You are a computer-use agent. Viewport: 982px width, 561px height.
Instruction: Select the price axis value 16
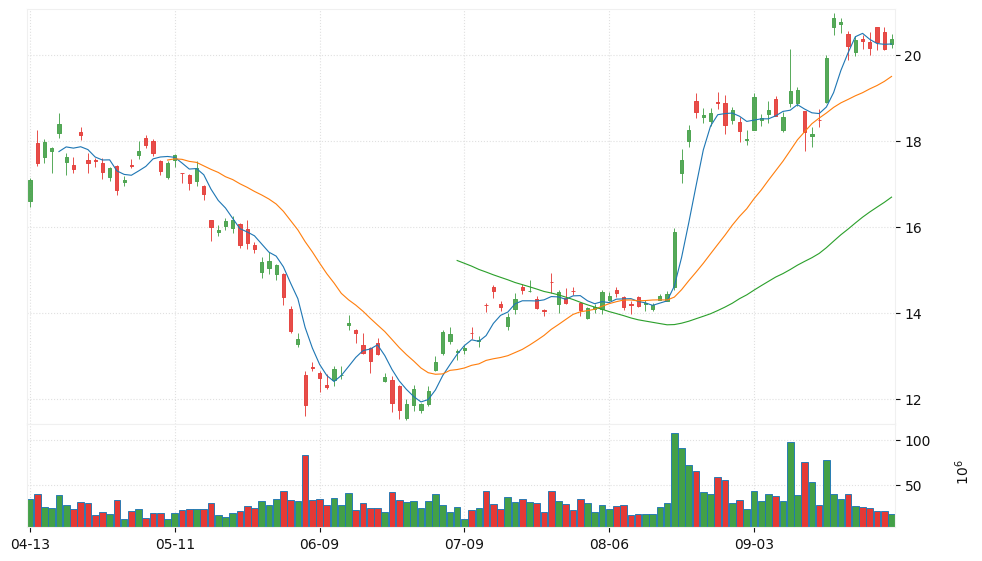[912, 228]
